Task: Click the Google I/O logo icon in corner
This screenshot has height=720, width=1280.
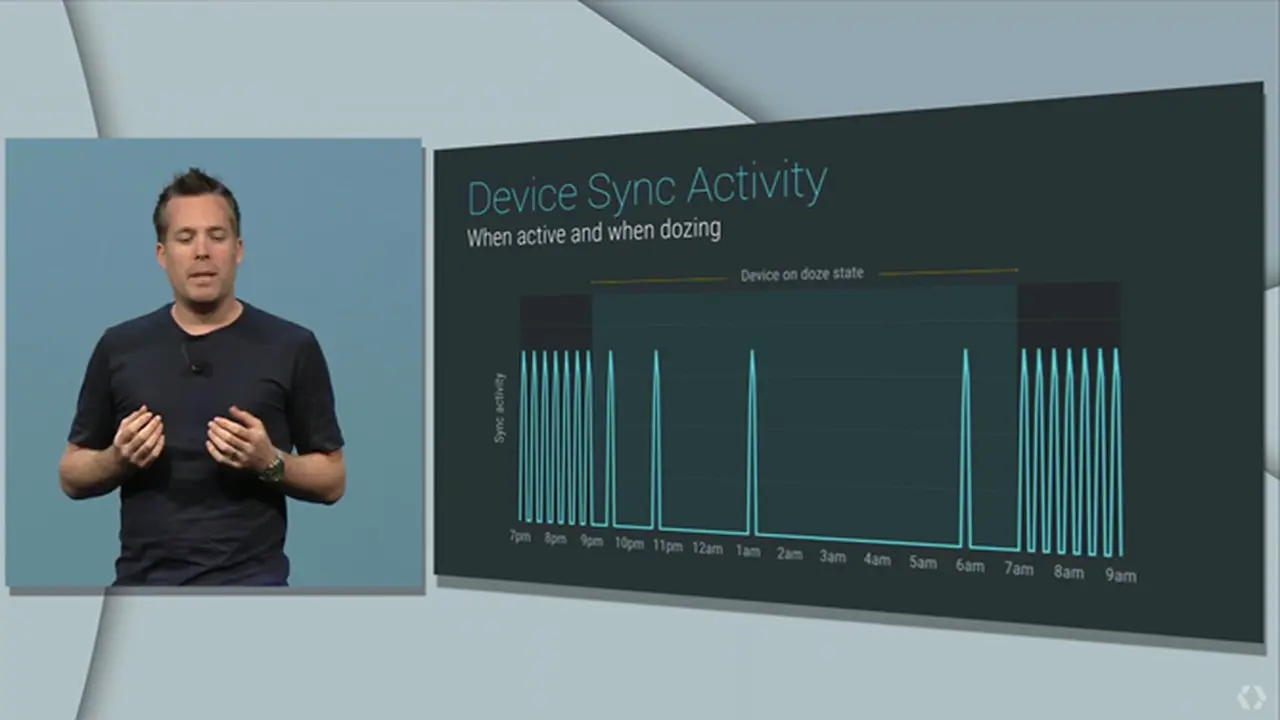Action: (1251, 696)
